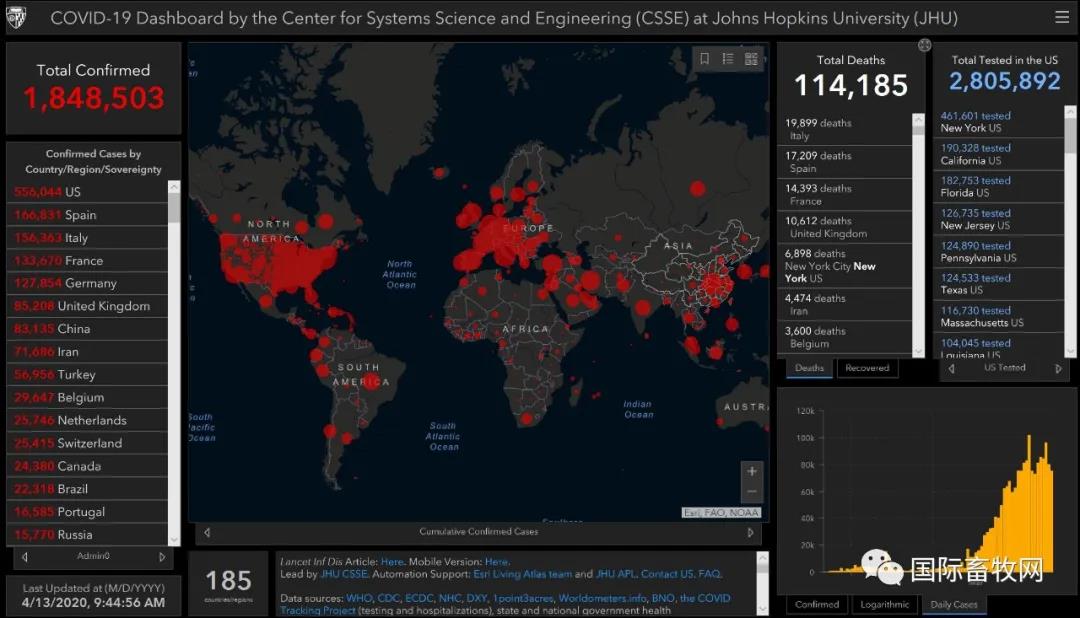Click the JHU shield logo

click(x=16, y=18)
